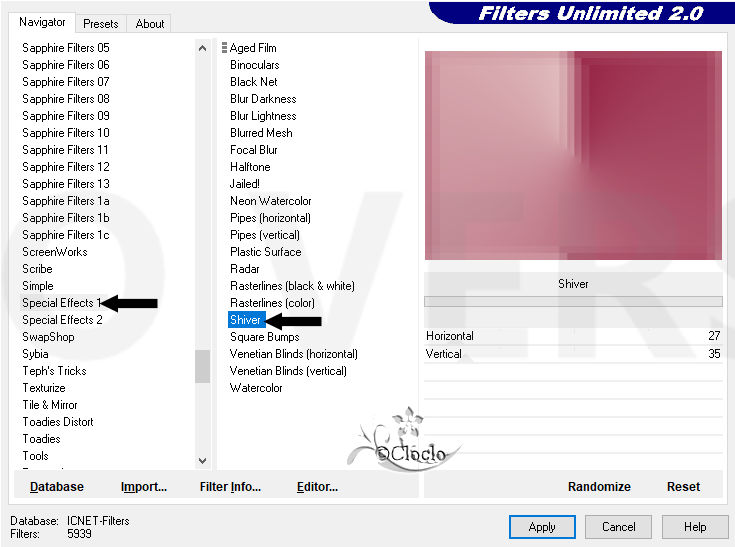Choose the Blur Darkness filter

pyautogui.click(x=263, y=99)
